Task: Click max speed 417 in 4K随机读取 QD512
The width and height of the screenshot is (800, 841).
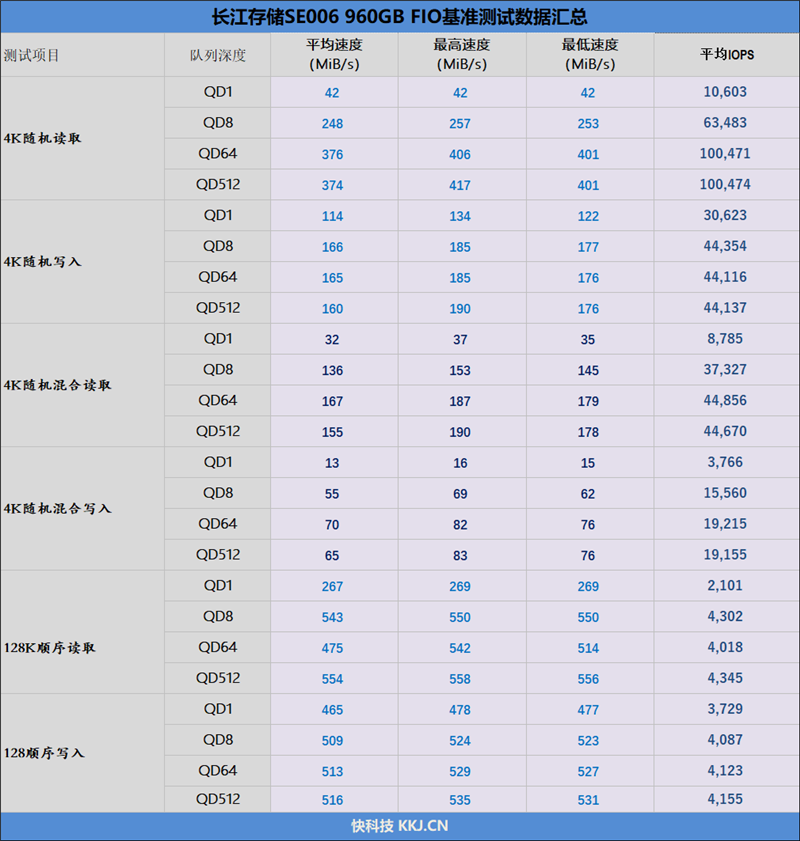Action: click(460, 186)
